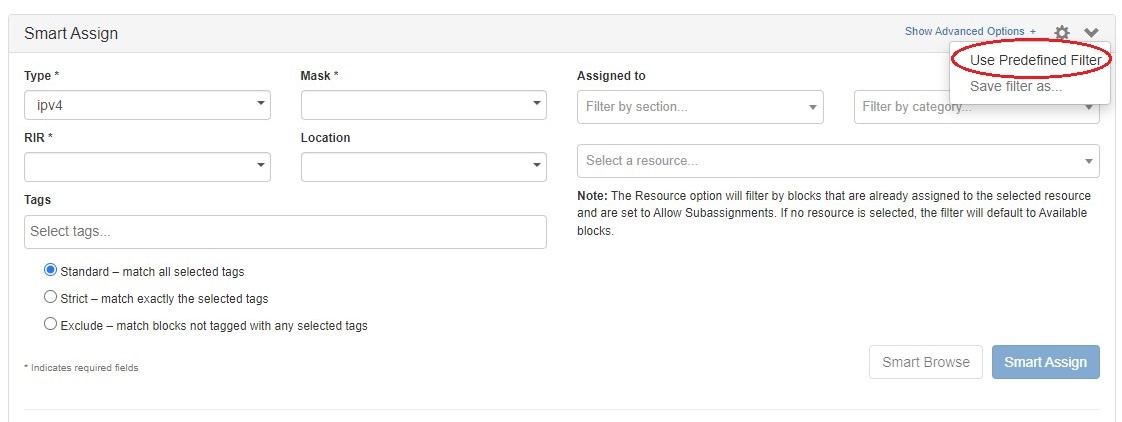Select Strict match exactly the selected tags
Viewport: 1122px width, 422px height.
51,297
